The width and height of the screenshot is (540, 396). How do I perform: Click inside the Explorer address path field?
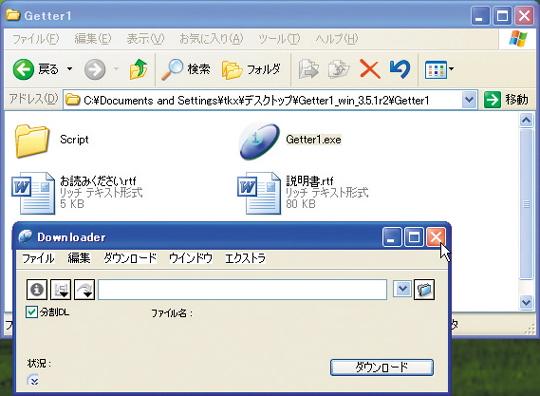tap(263, 100)
